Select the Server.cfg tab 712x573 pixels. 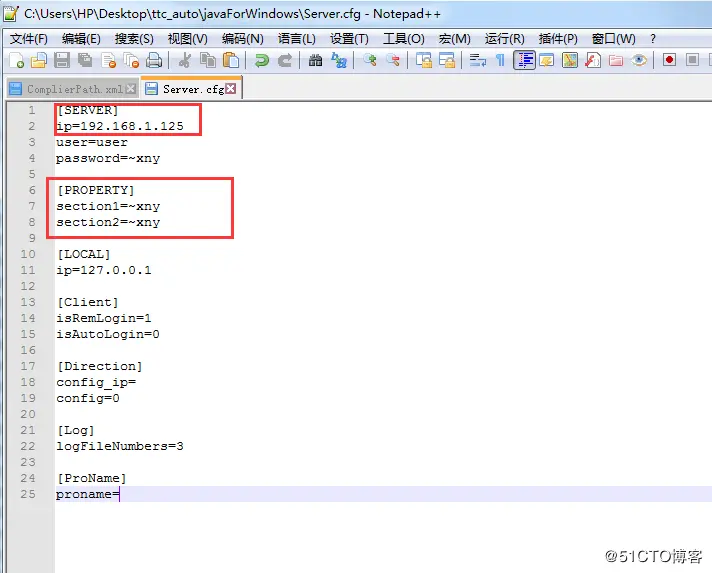click(x=193, y=89)
